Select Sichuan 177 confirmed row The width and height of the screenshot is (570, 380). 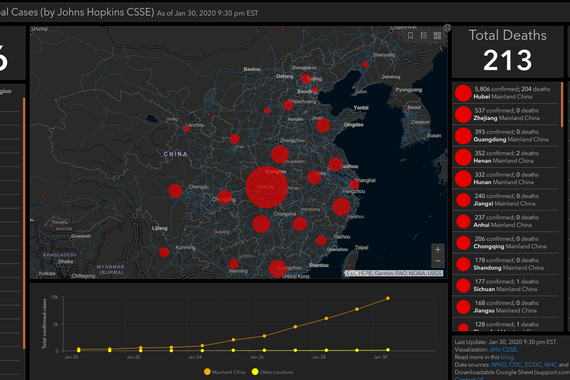[505, 285]
